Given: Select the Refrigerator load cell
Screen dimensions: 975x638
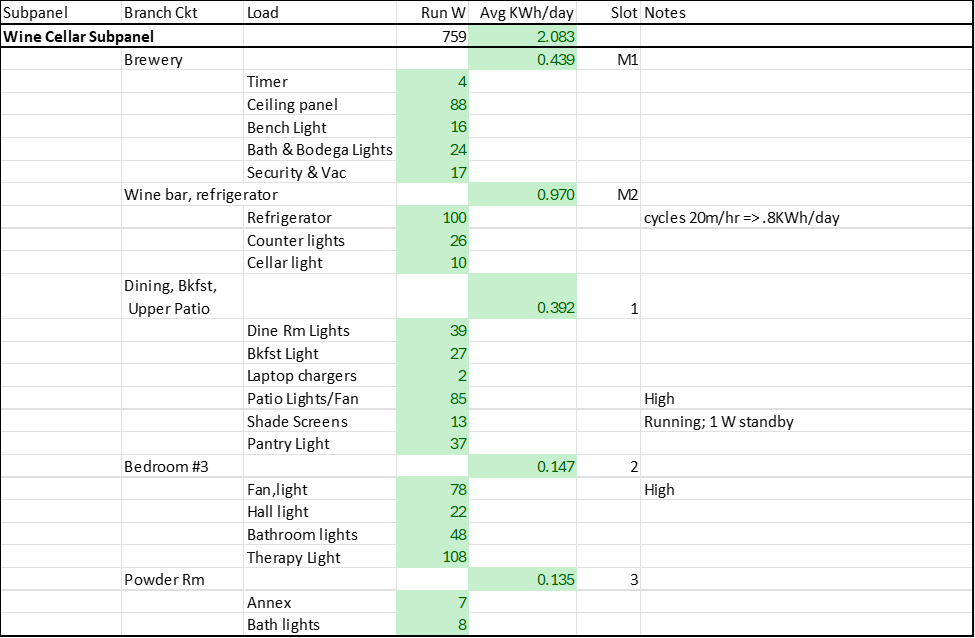Looking at the screenshot, I should click(x=290, y=217).
